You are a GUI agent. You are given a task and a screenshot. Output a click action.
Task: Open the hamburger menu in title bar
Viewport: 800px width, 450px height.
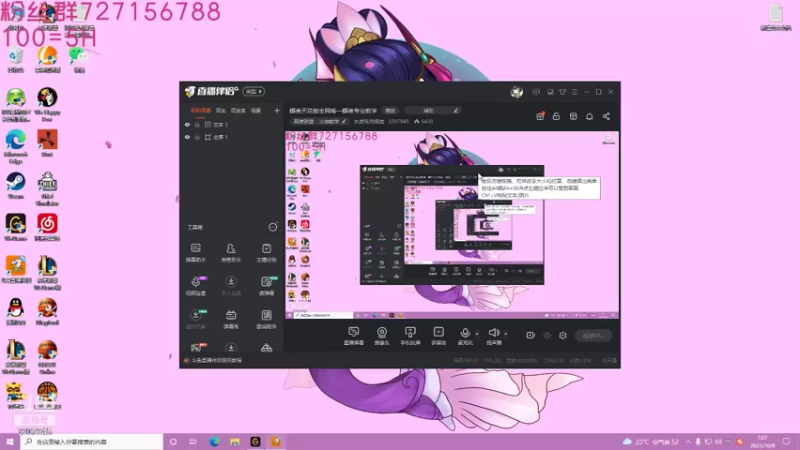click(574, 92)
